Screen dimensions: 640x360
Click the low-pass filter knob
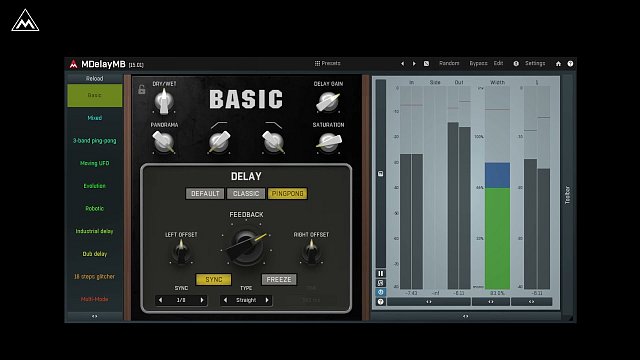(x=273, y=142)
